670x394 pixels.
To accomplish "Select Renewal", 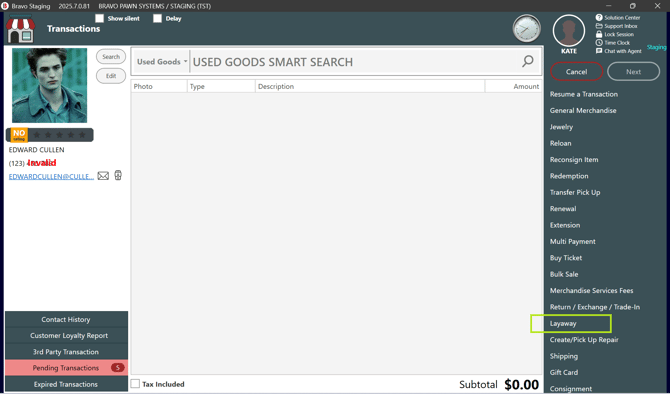I will 563,209.
